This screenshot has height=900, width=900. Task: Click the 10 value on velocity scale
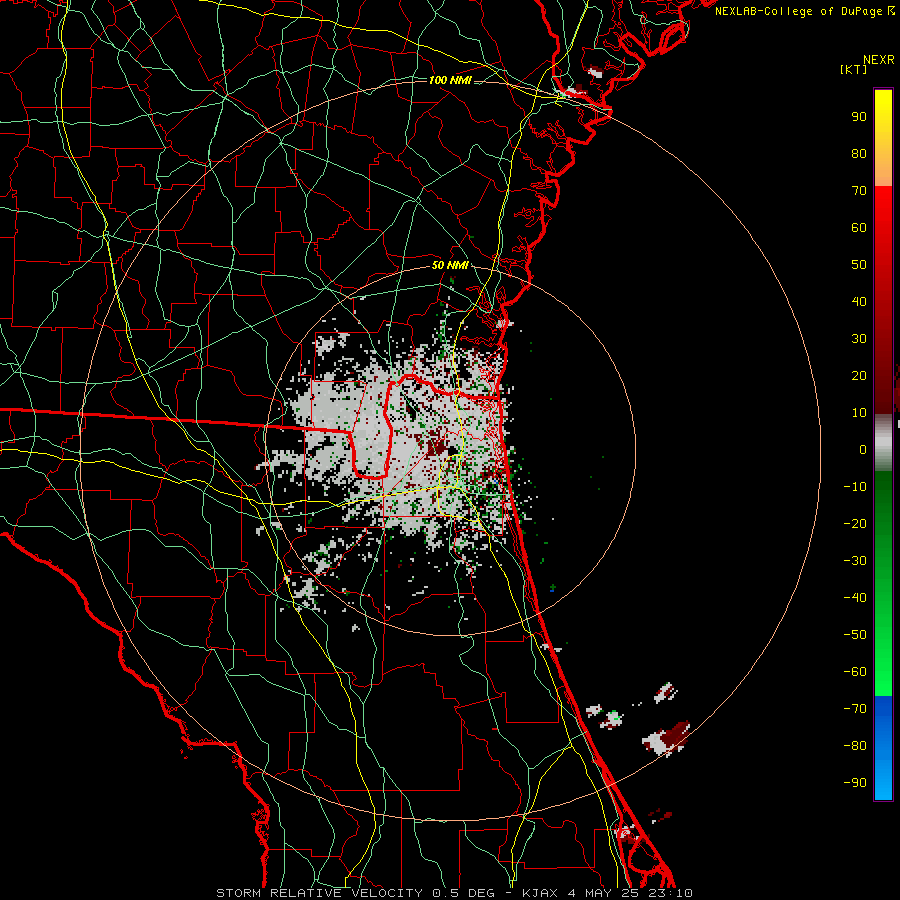click(859, 413)
